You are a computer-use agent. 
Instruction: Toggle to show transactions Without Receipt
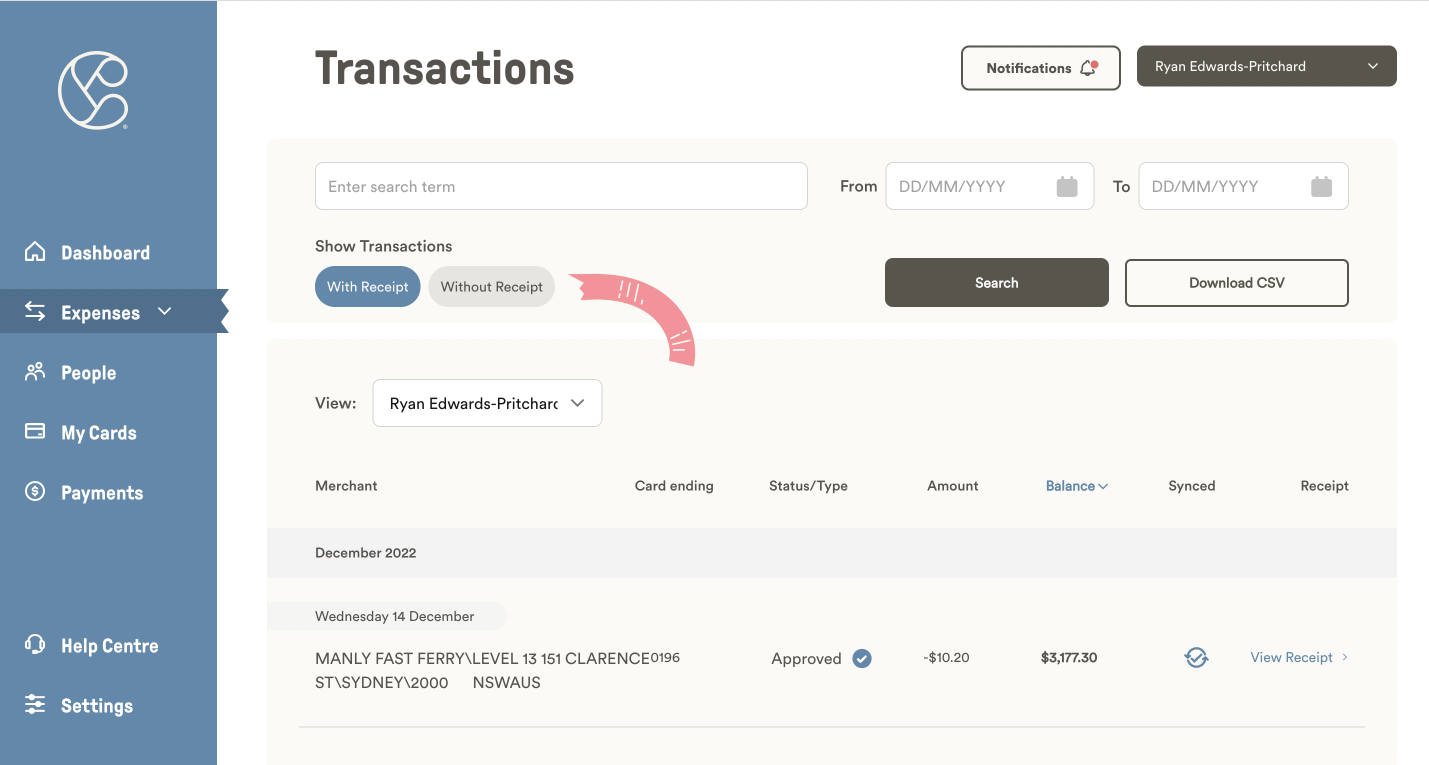coord(491,286)
